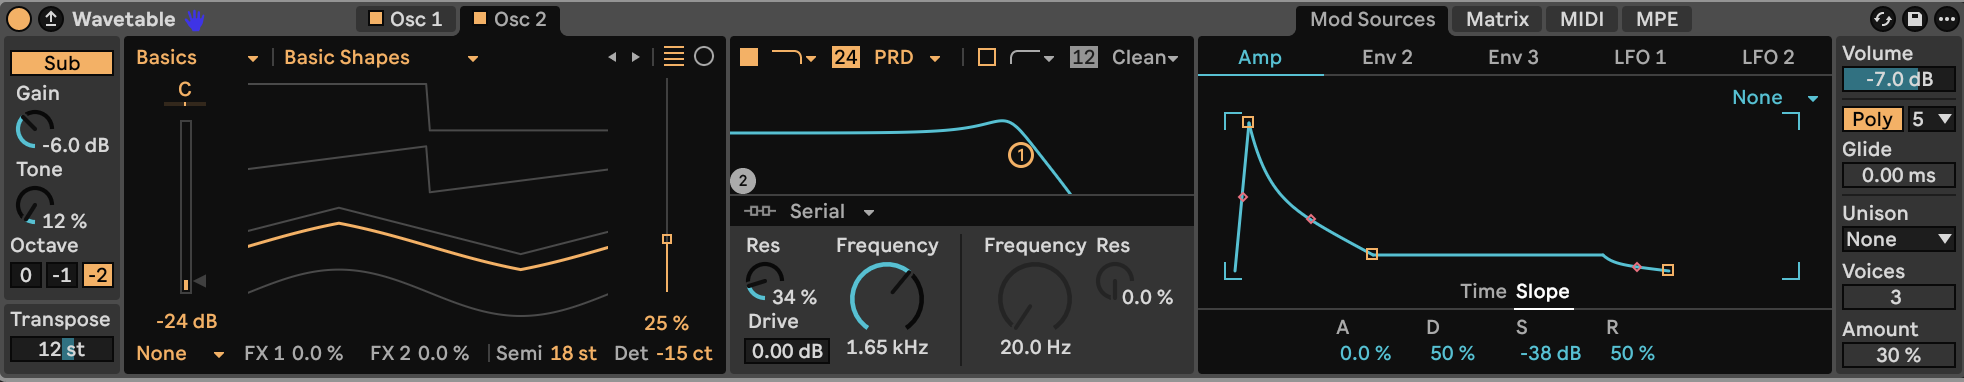Select the LFO 1 tab

pos(1640,57)
